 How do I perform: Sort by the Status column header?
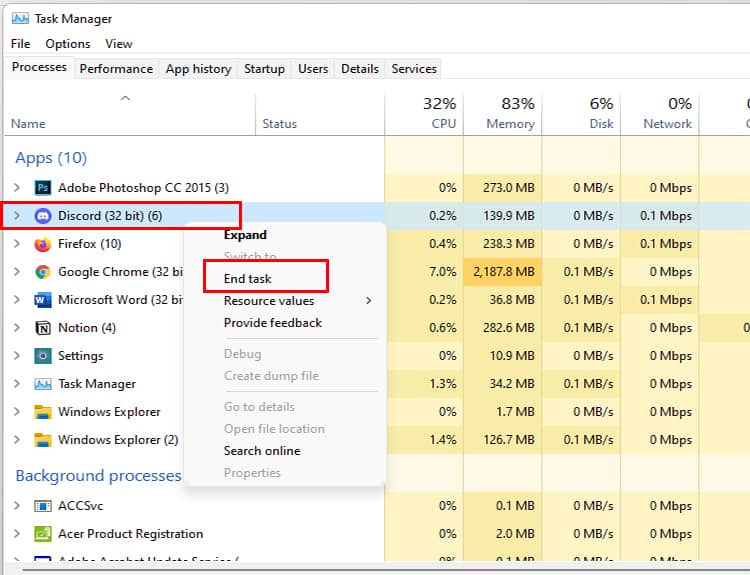320,115
